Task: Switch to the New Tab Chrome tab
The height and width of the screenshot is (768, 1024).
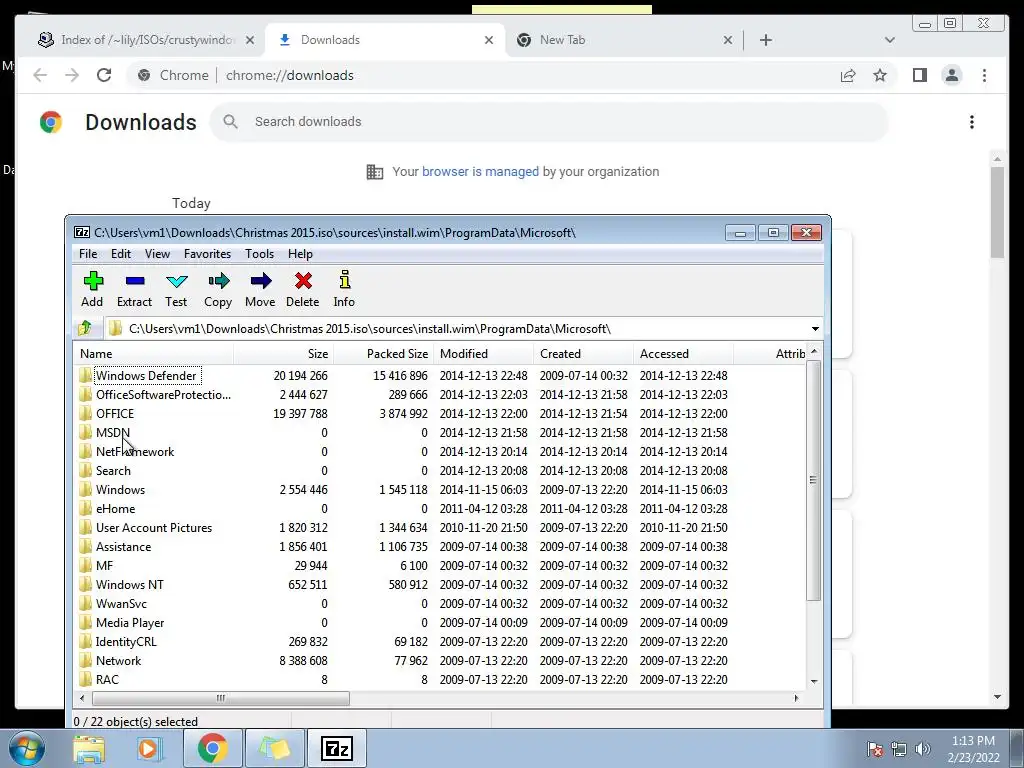Action: (x=623, y=40)
